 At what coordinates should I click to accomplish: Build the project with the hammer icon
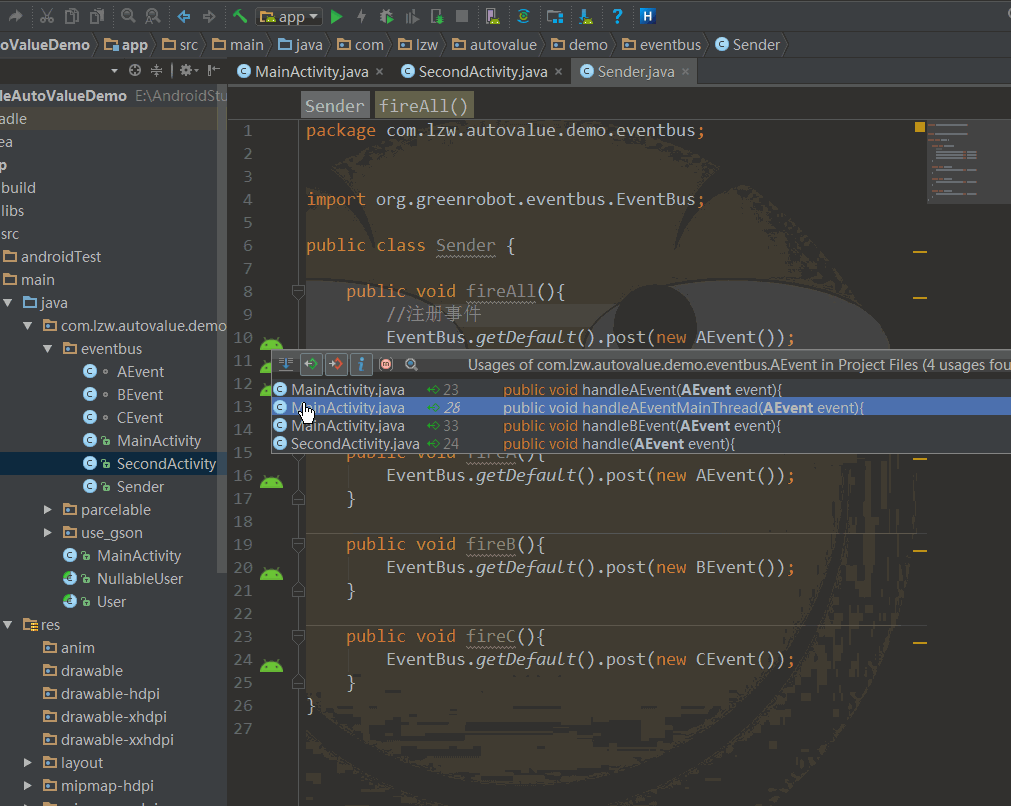tap(240, 15)
